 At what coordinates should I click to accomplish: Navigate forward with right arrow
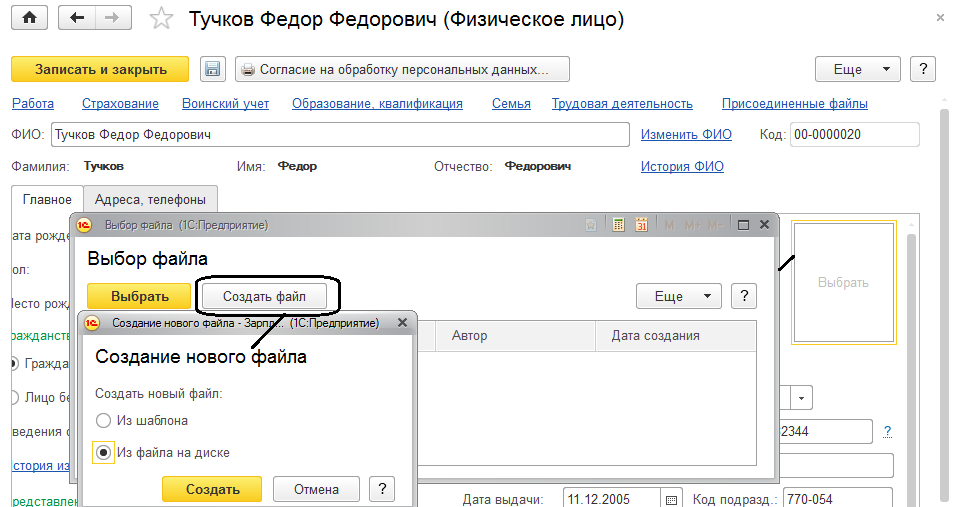pos(112,18)
